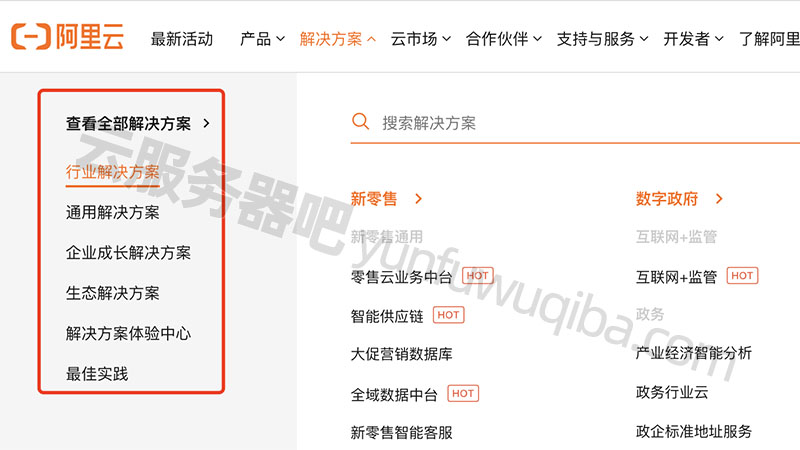Click the arrow next to 数字政府

(x=719, y=198)
